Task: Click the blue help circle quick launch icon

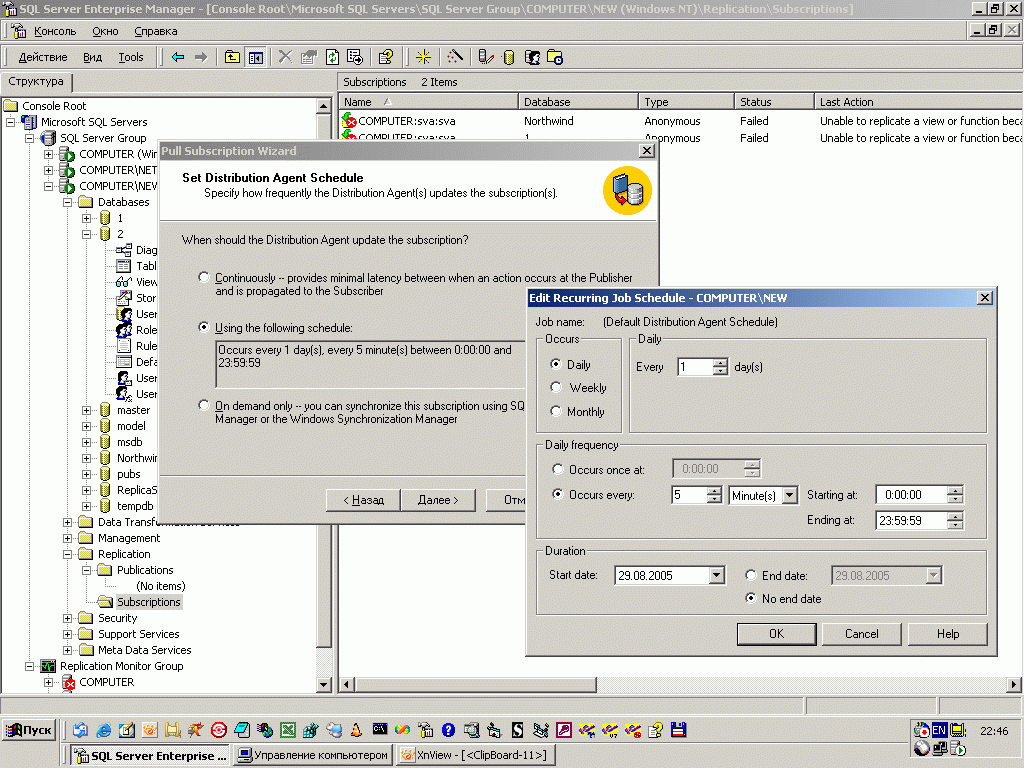Action: click(x=448, y=730)
